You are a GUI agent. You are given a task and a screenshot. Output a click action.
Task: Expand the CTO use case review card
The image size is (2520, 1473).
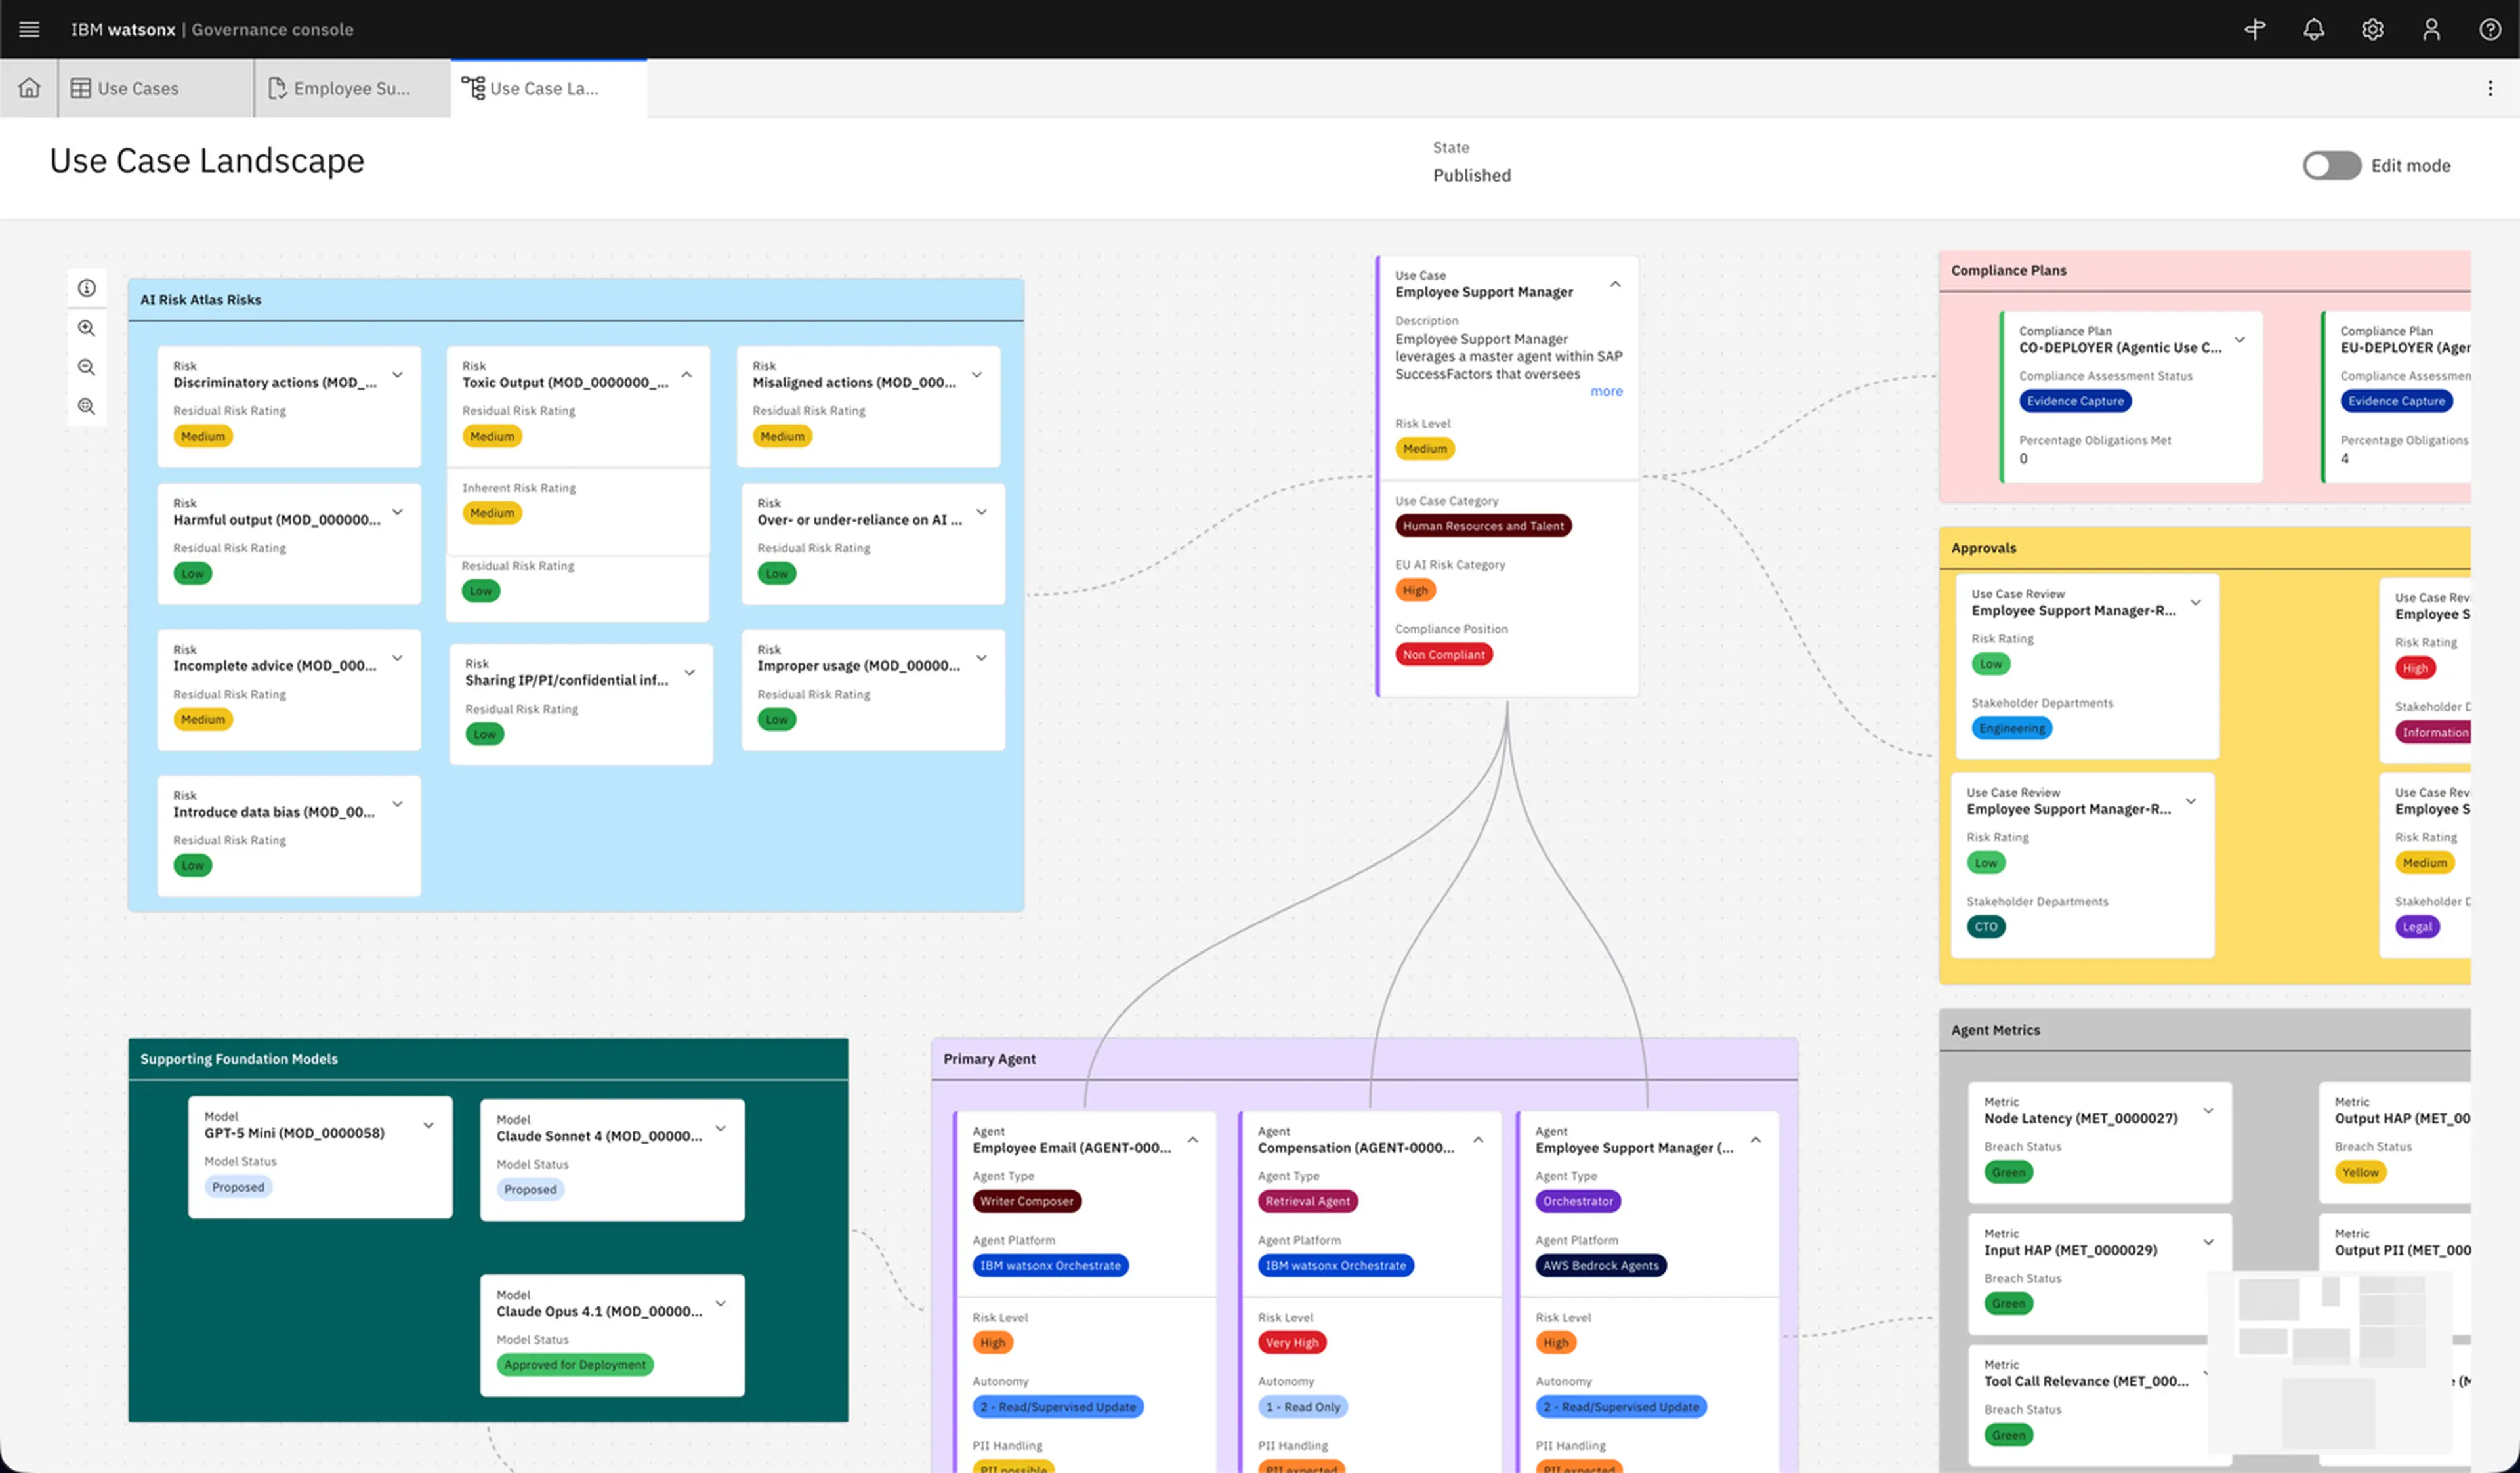2191,802
